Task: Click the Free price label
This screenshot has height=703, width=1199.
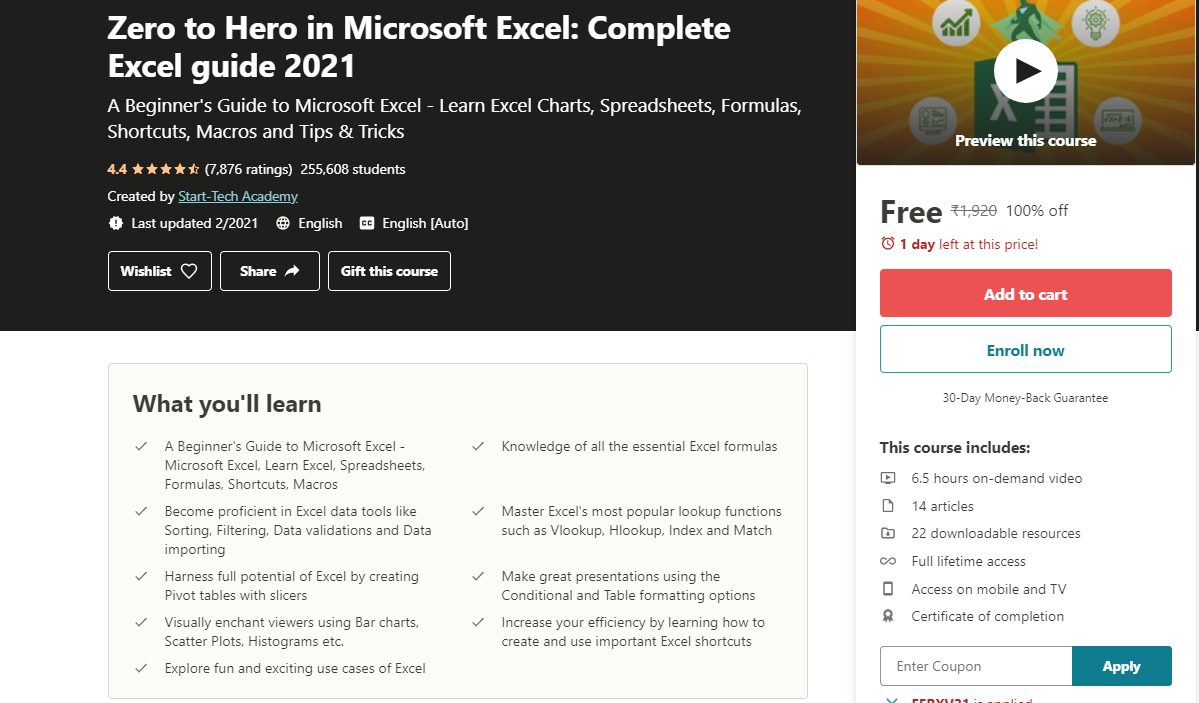Action: [911, 212]
